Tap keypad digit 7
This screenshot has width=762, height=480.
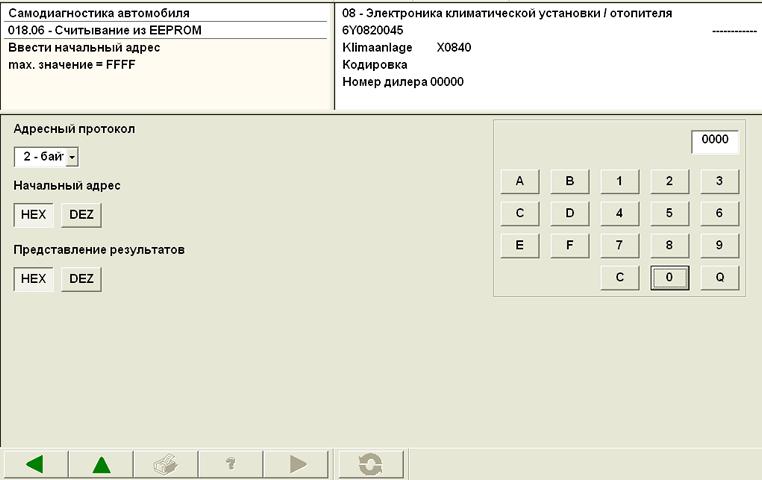click(x=620, y=245)
